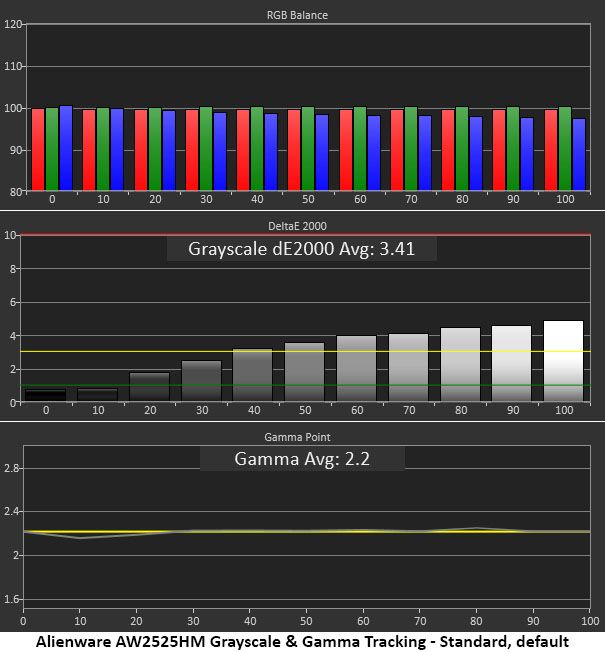The height and width of the screenshot is (652, 605).
Task: Click the DeltaE bar at 20
Action: tap(150, 387)
